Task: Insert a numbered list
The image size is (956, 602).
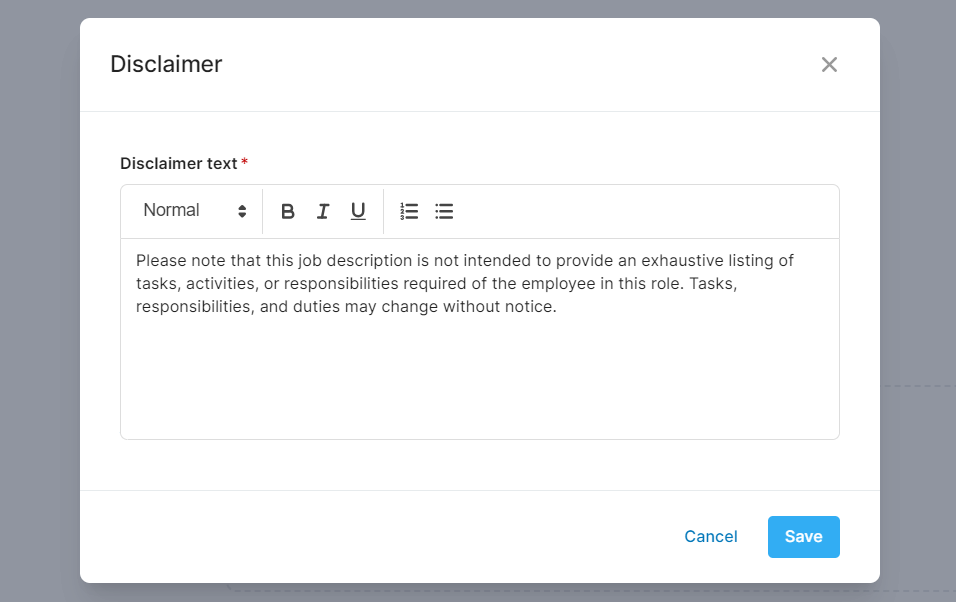Action: tap(409, 211)
